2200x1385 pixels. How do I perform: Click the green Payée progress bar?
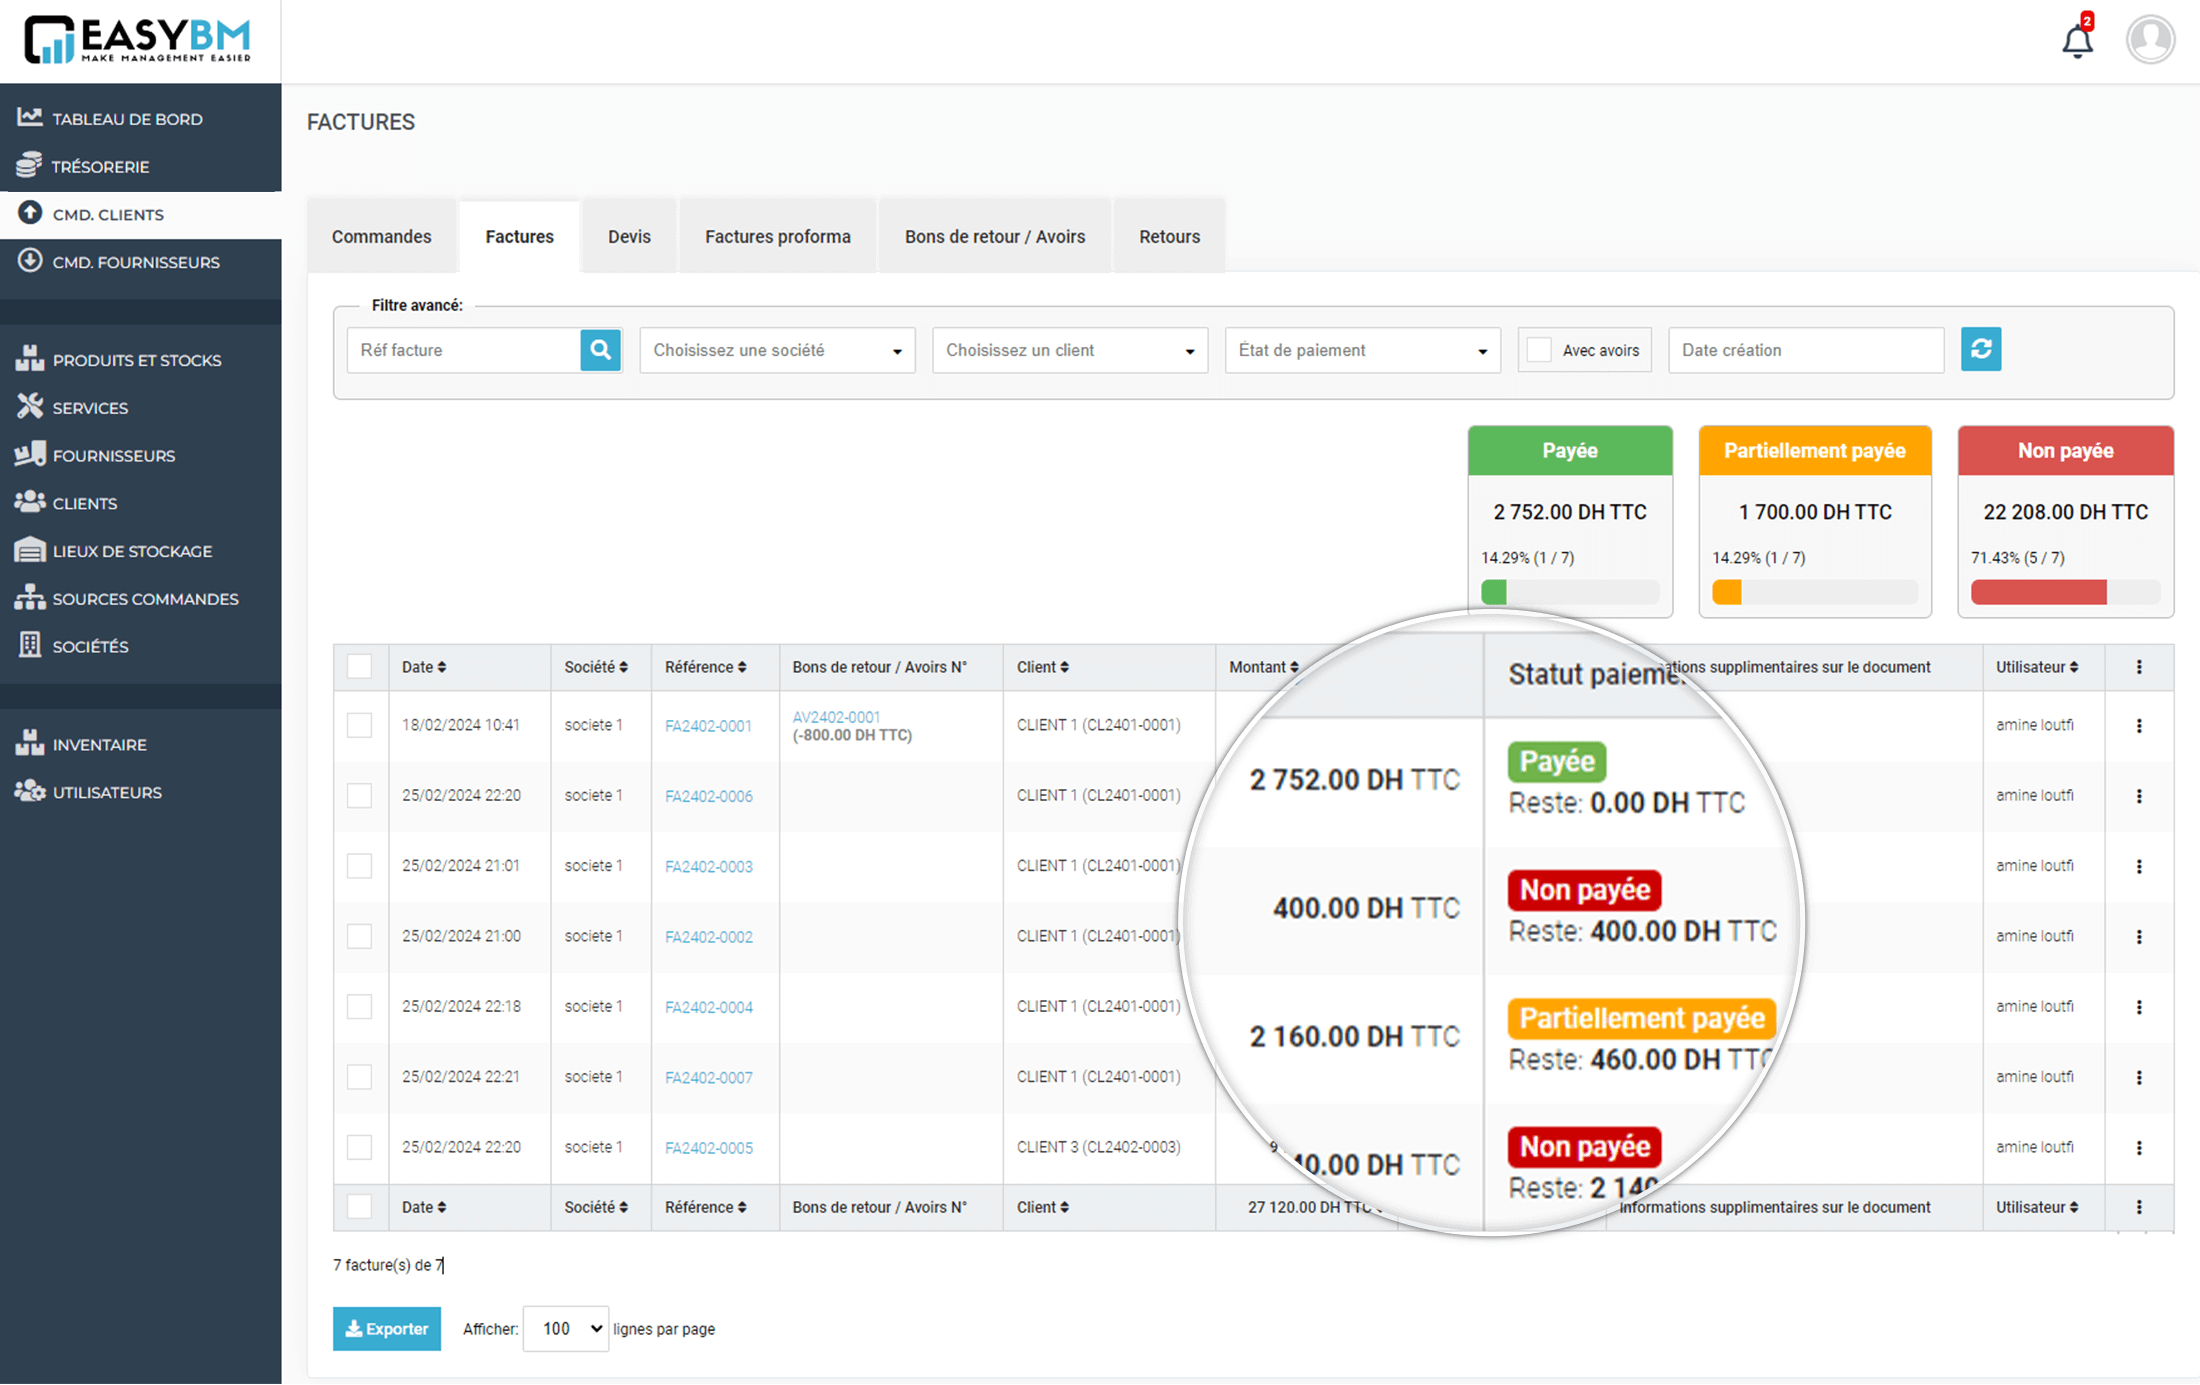pyautogui.click(x=1570, y=592)
